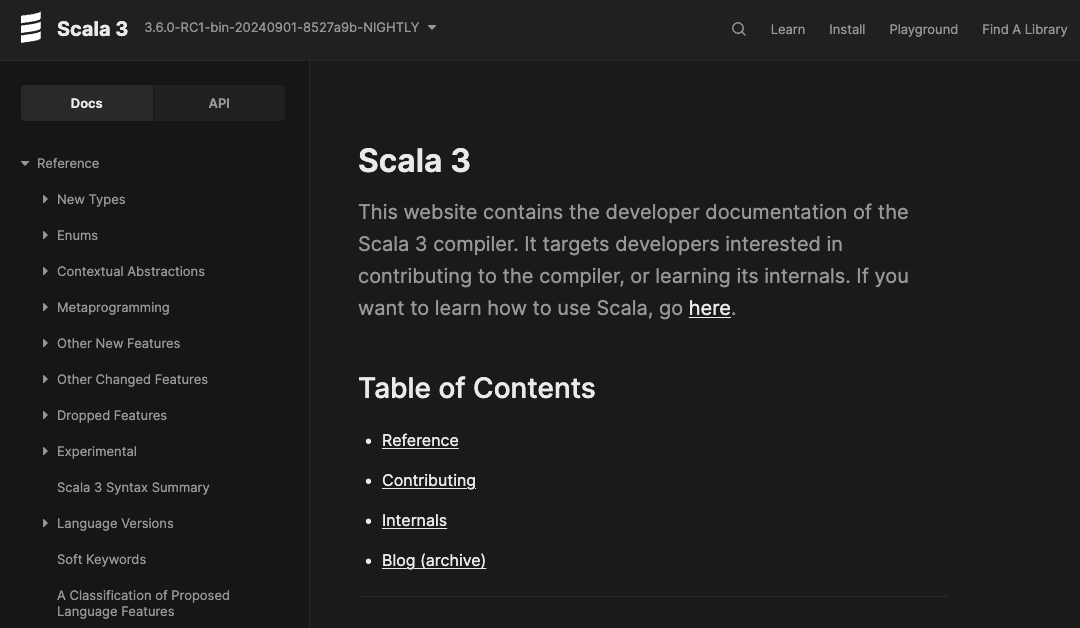
Task: Open the Playground nav link
Action: coord(923,29)
